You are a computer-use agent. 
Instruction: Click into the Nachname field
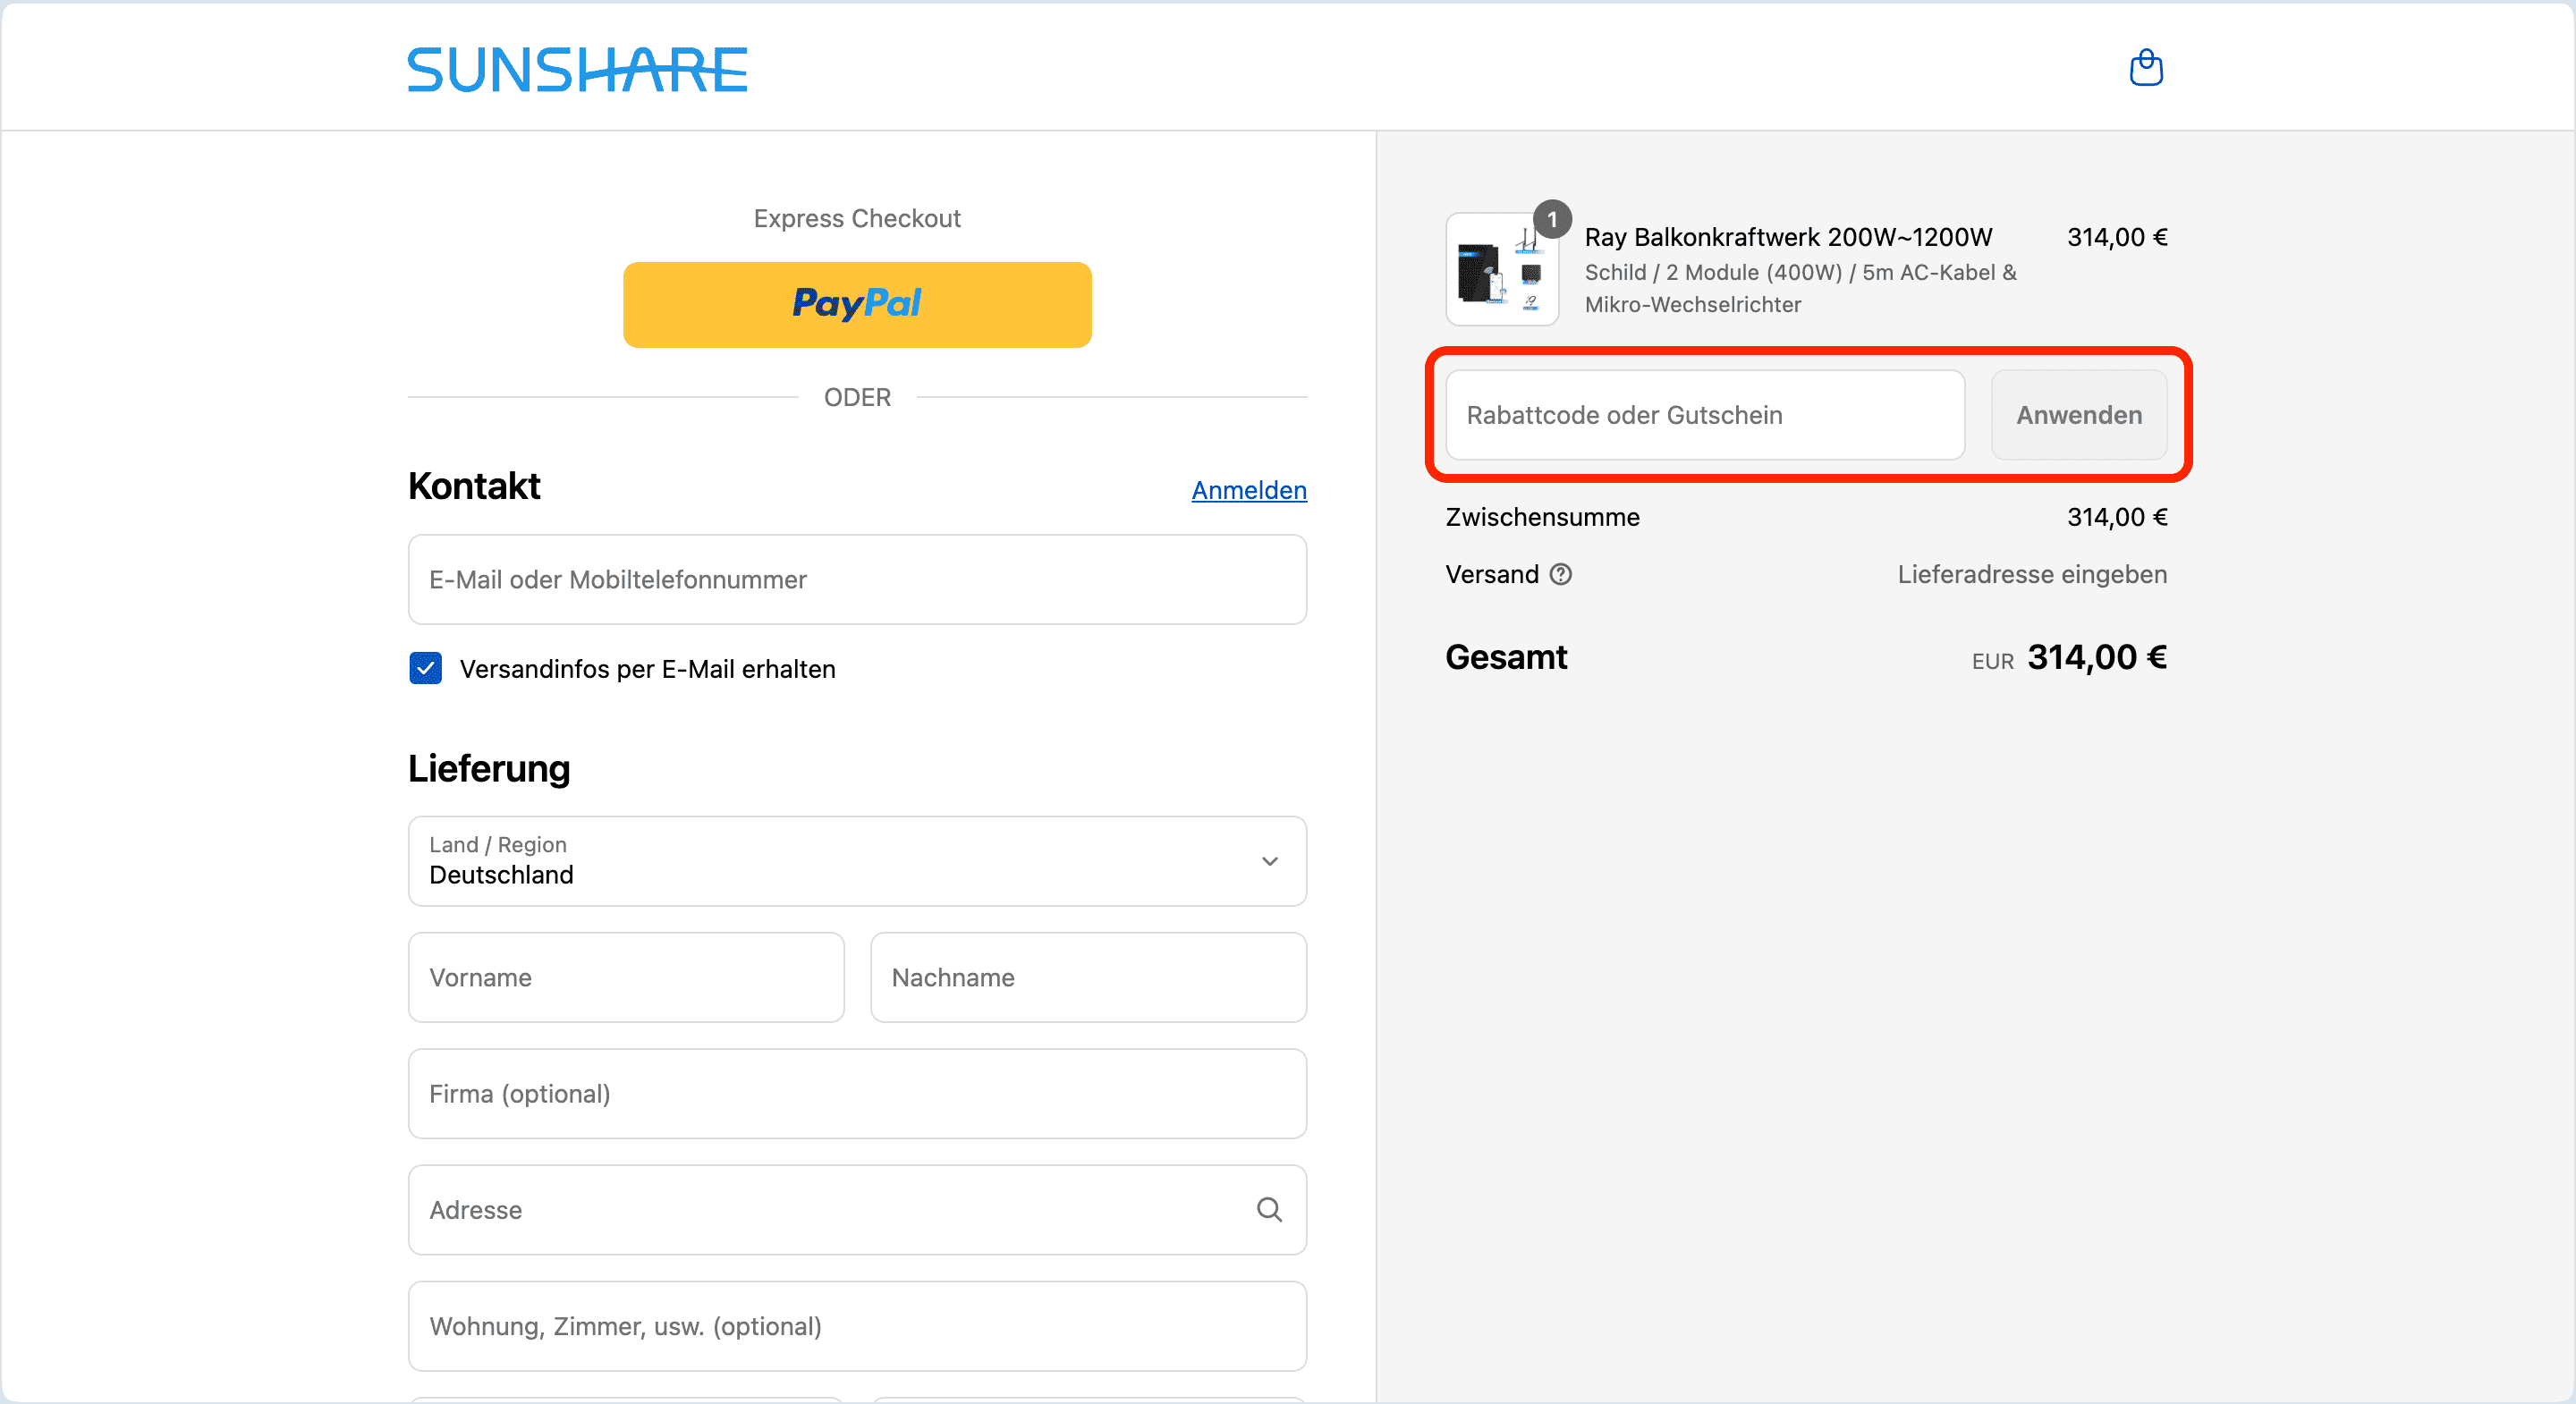pyautogui.click(x=1088, y=977)
